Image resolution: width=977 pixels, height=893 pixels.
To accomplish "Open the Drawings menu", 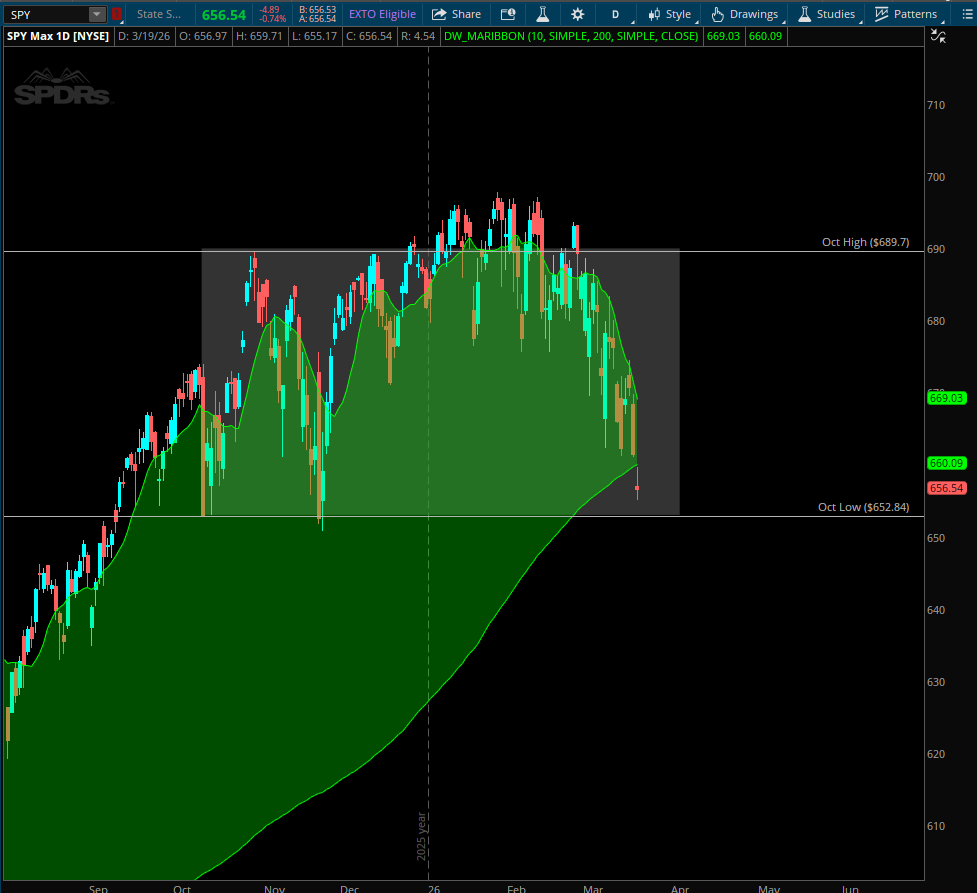I will click(745, 14).
